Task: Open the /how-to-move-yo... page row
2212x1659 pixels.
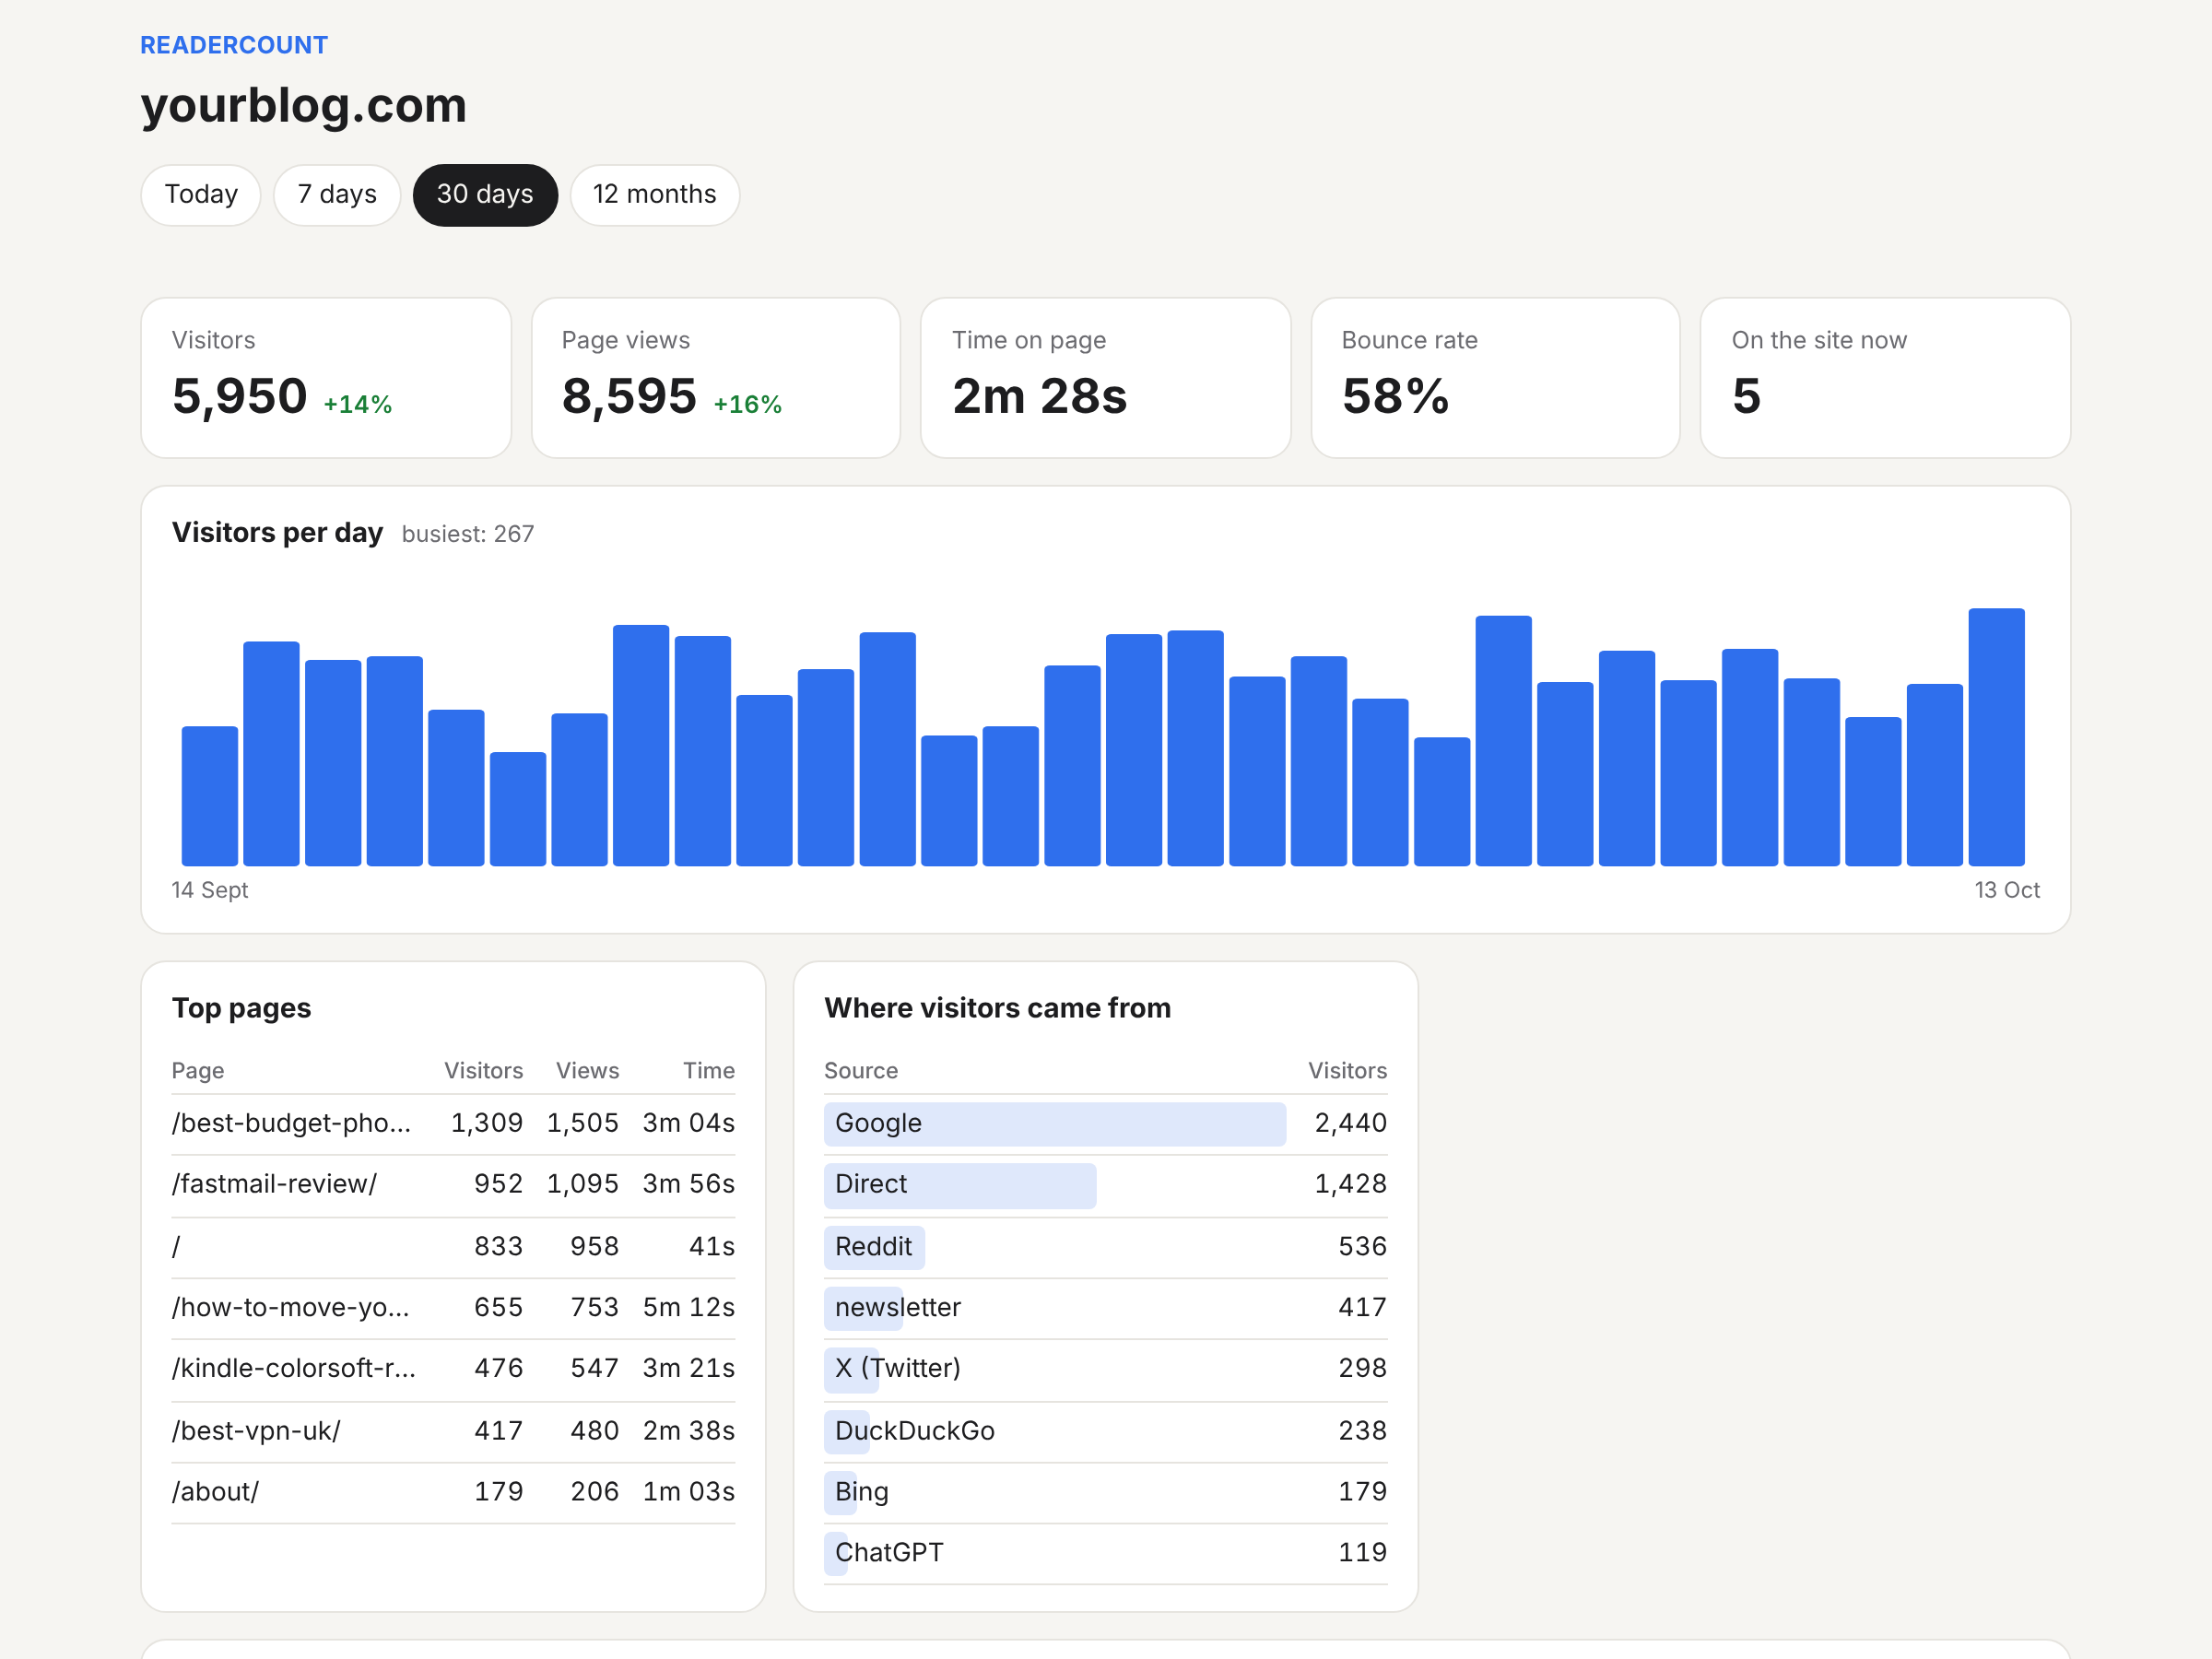Action: (453, 1308)
